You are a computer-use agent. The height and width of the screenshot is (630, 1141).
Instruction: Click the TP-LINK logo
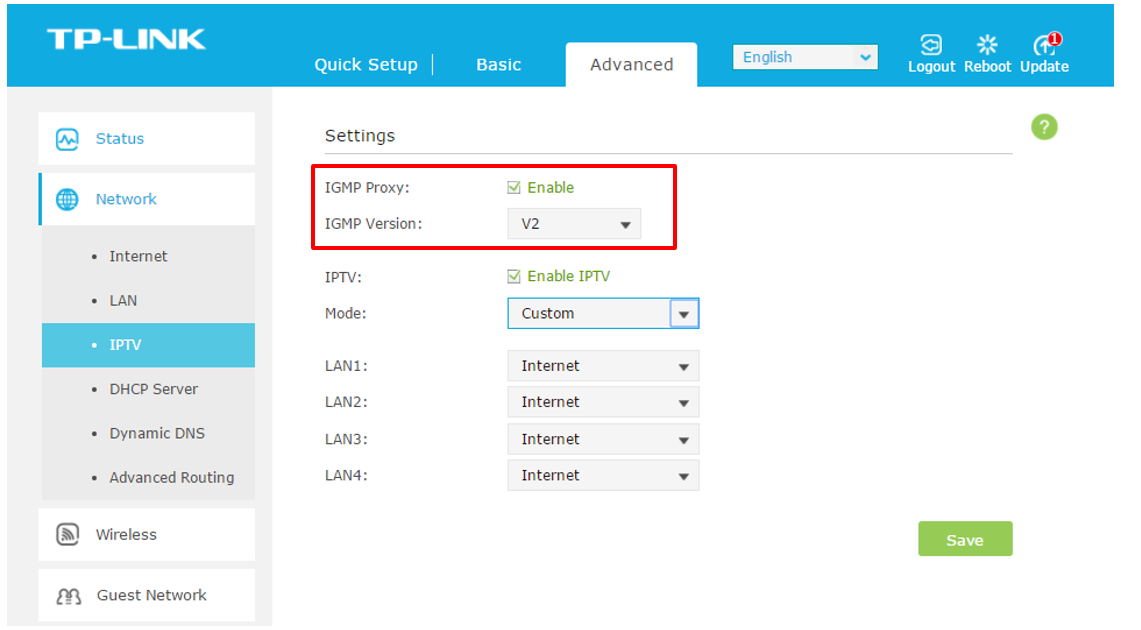coord(126,38)
